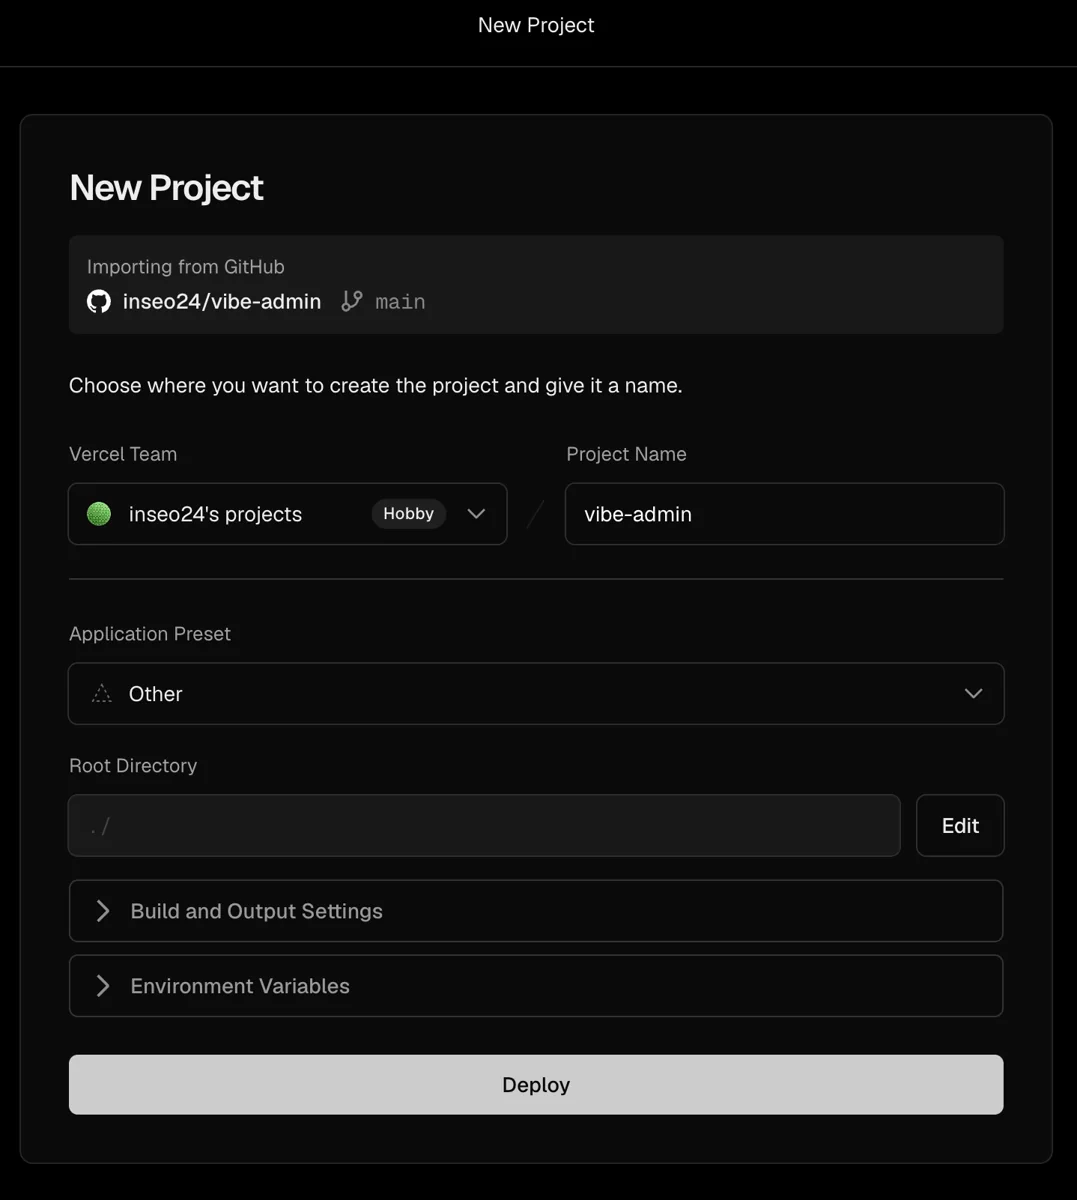This screenshot has width=1077, height=1200.
Task: Click the 'Choose where you want' instruction text
Action: (376, 386)
